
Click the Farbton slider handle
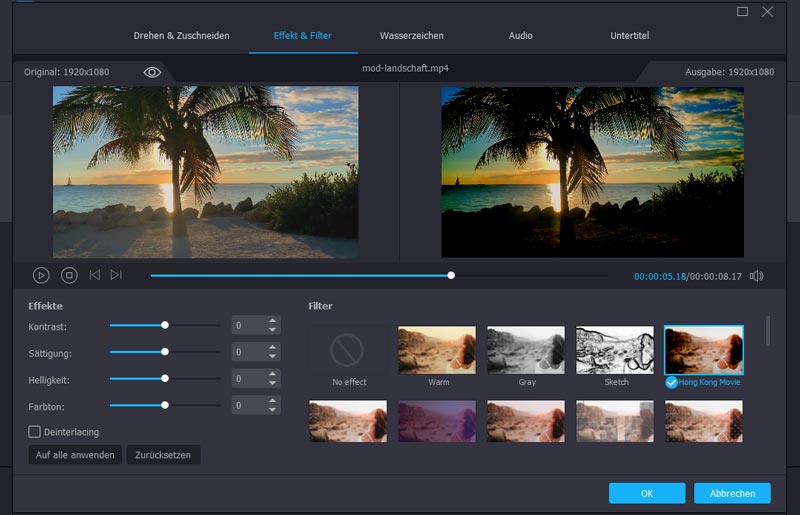point(165,405)
